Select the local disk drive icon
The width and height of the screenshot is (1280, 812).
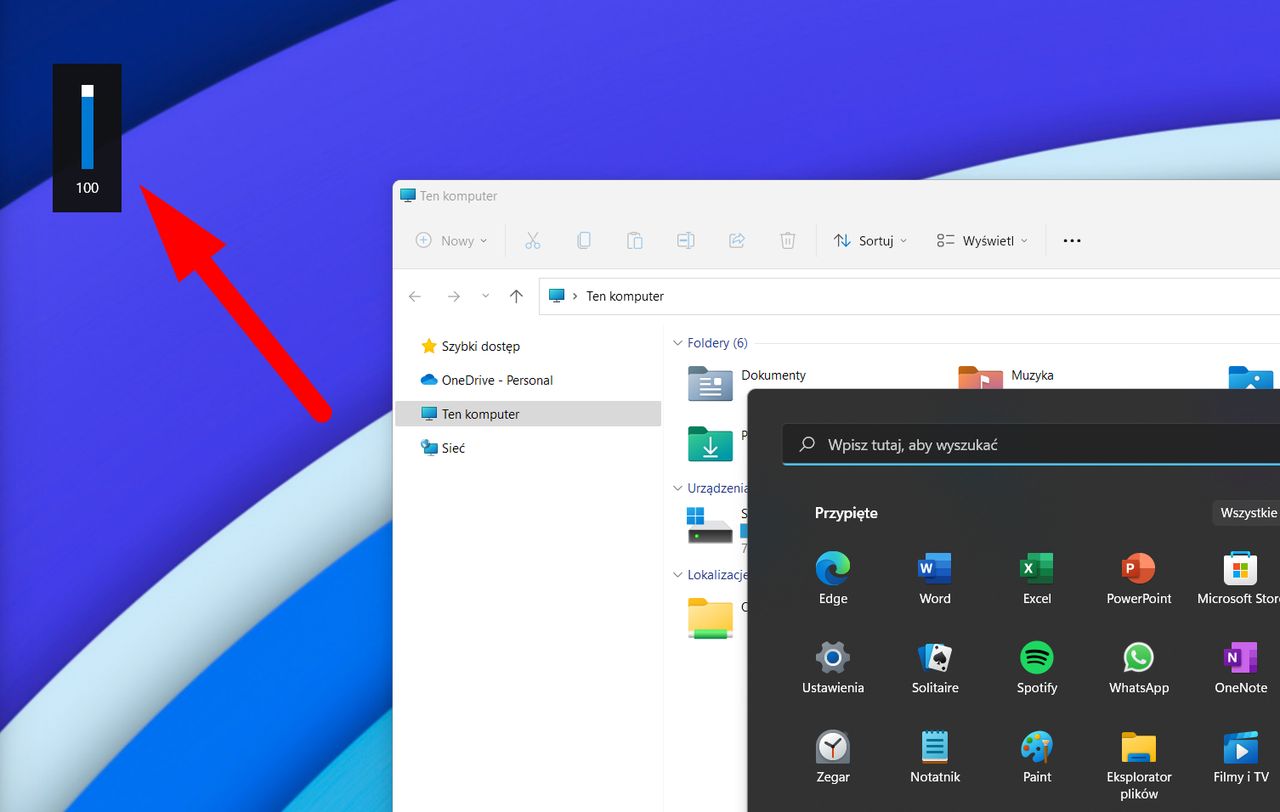coord(710,526)
